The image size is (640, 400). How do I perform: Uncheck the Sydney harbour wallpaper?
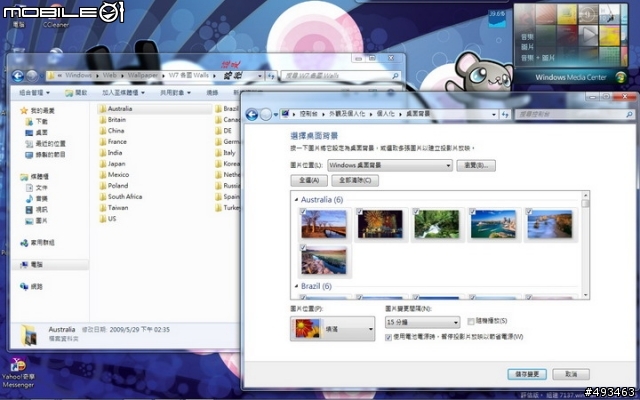[472, 211]
